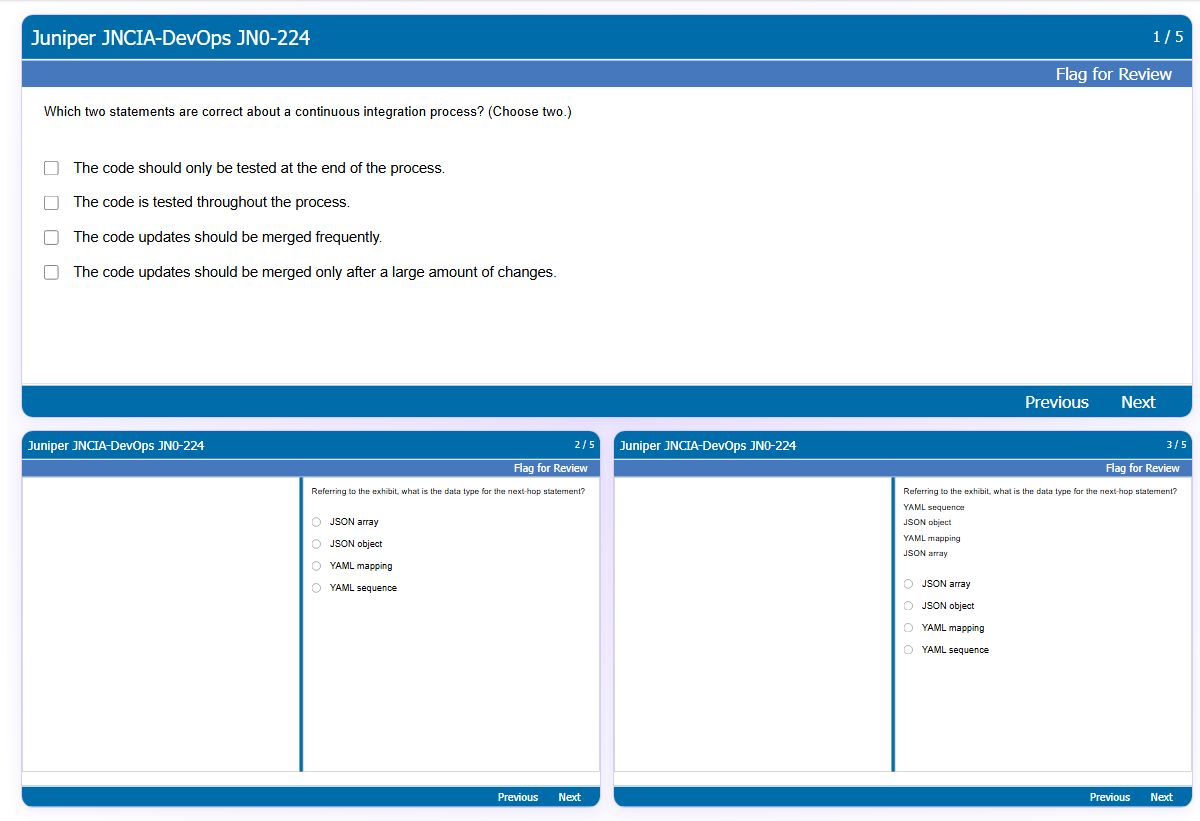Viewport: 1200px width, 821px height.
Task: Select YAML mapping radio in question 2/5
Action: pyautogui.click(x=316, y=566)
